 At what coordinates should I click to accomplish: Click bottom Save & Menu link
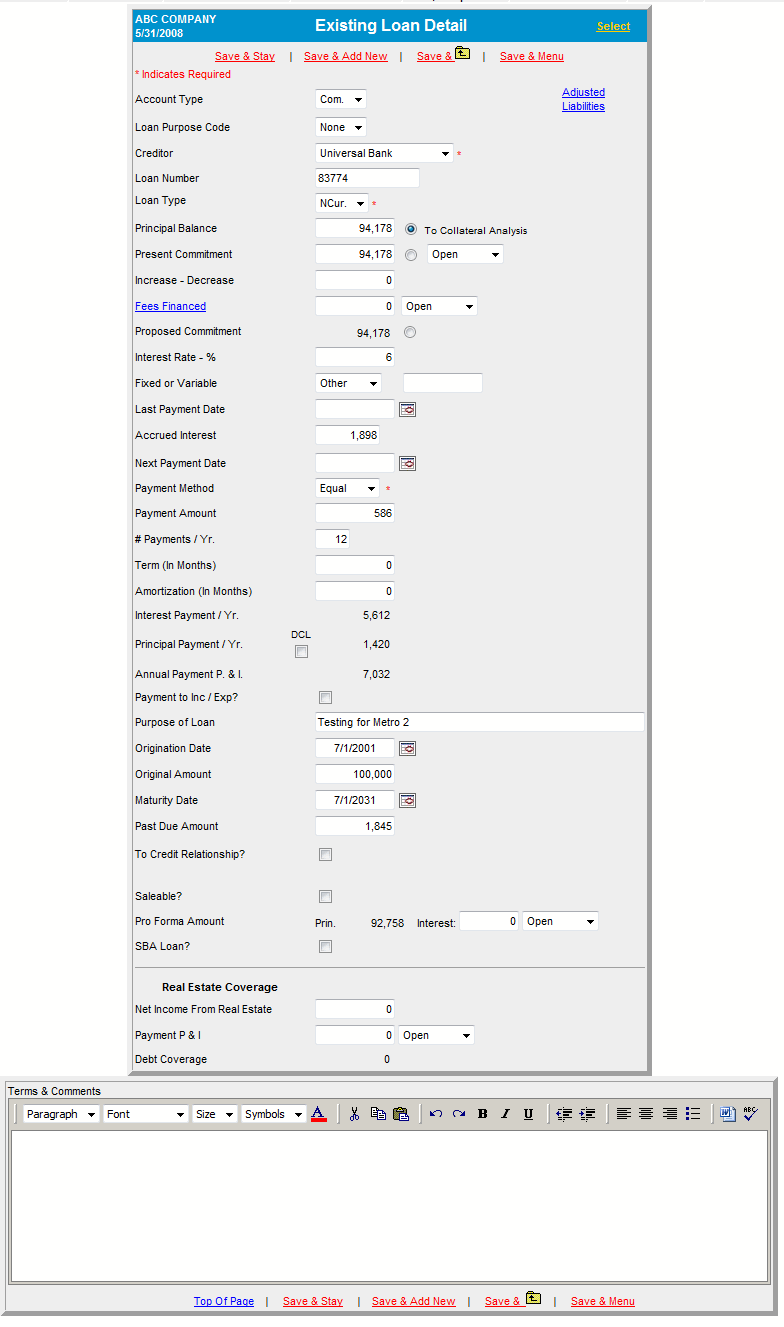(x=603, y=1301)
